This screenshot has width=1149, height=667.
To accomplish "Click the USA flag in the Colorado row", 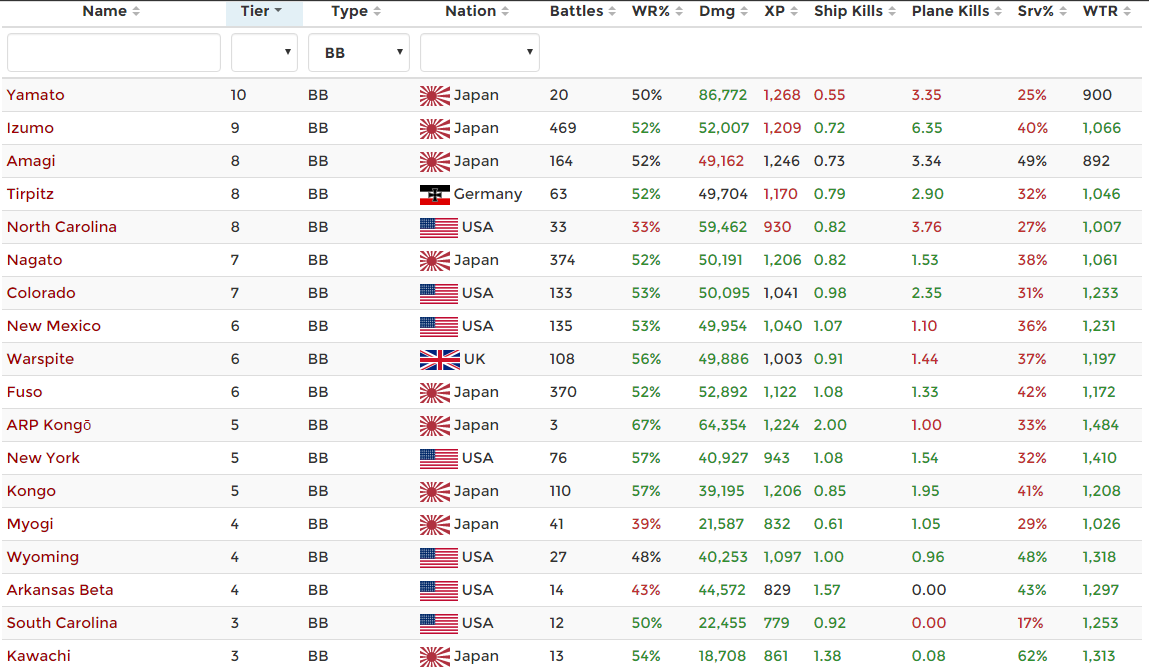I will point(438,293).
